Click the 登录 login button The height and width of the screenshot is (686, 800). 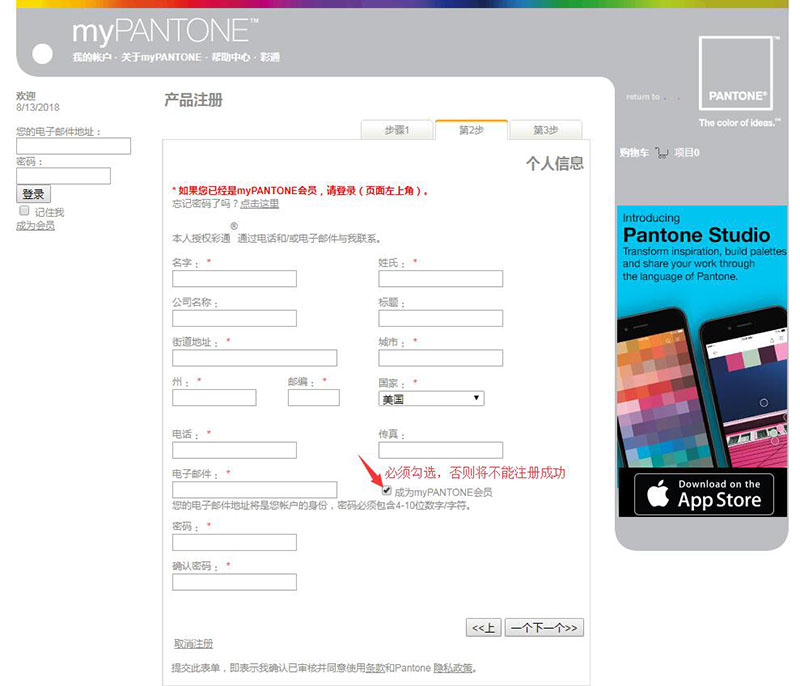point(33,194)
